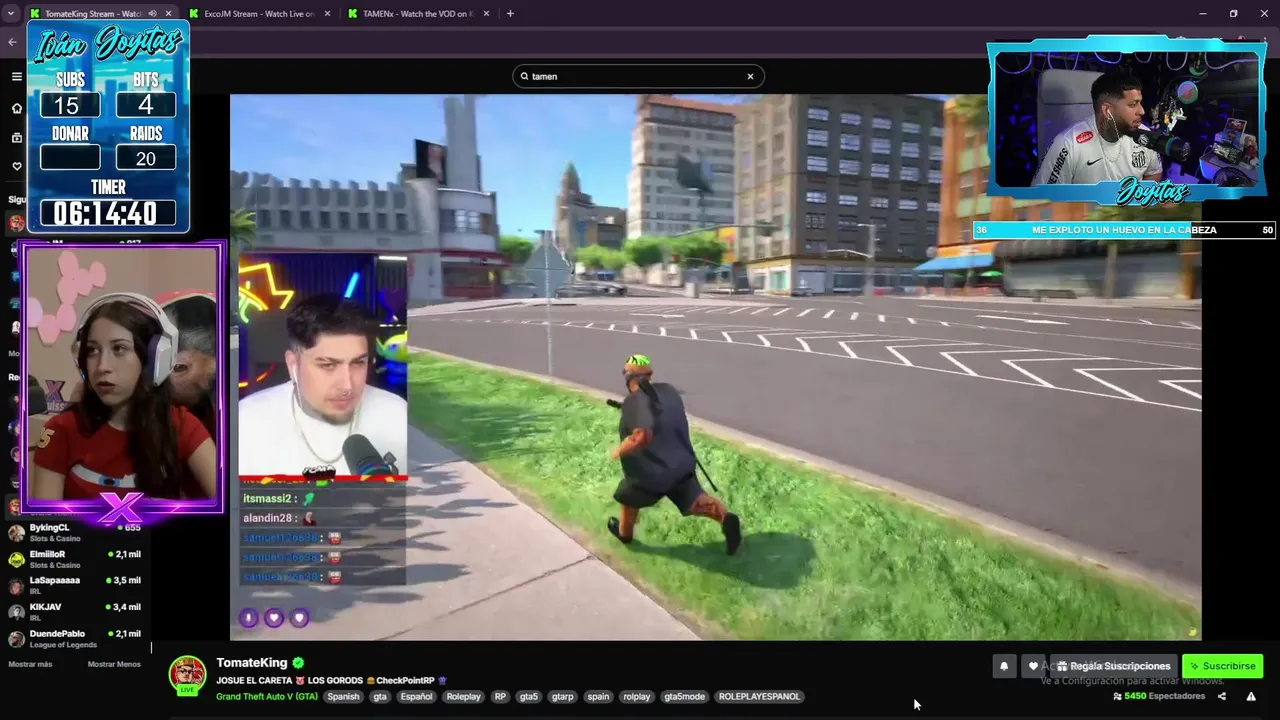
Task: Select the RP tag
Action: pyautogui.click(x=500, y=696)
